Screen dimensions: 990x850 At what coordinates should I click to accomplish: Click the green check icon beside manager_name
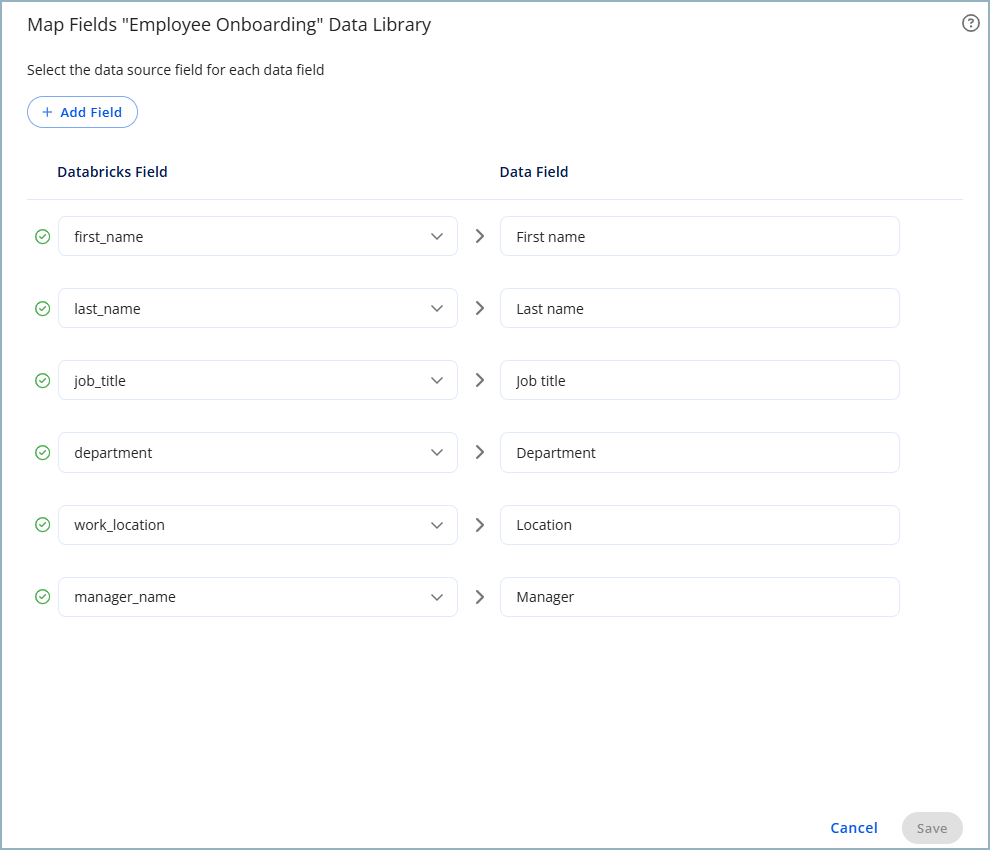[x=42, y=597]
